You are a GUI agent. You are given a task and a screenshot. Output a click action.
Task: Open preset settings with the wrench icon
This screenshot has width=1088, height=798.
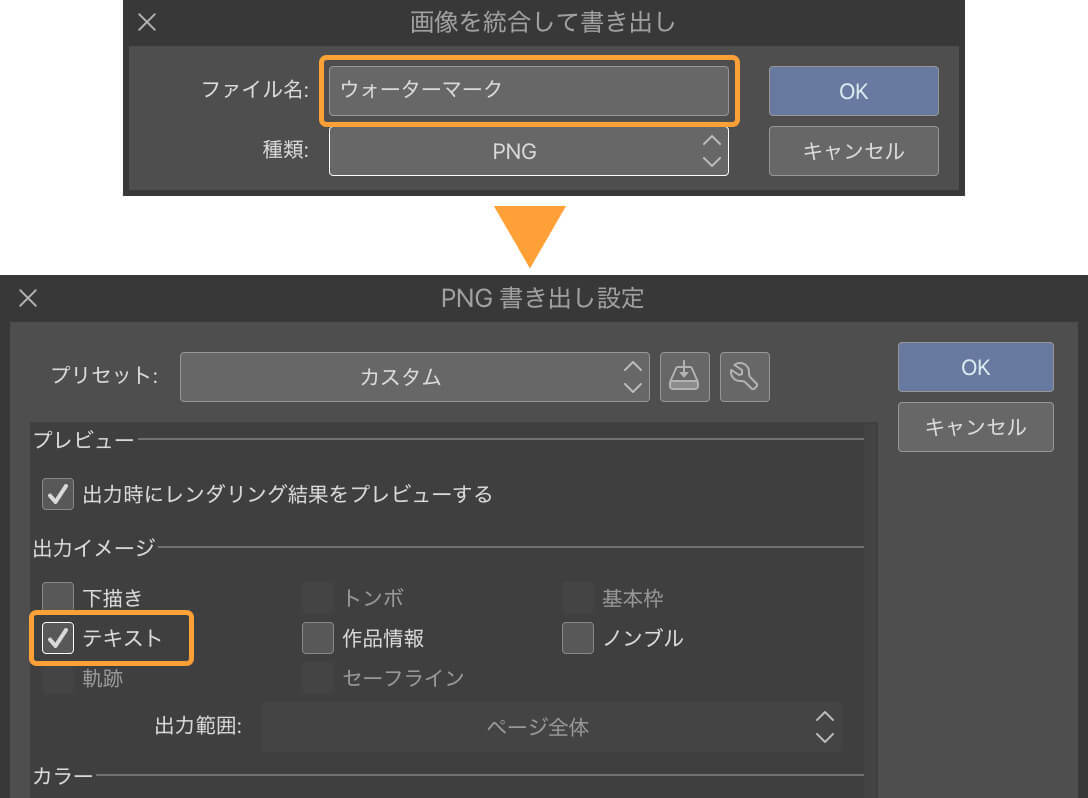pyautogui.click(x=744, y=377)
